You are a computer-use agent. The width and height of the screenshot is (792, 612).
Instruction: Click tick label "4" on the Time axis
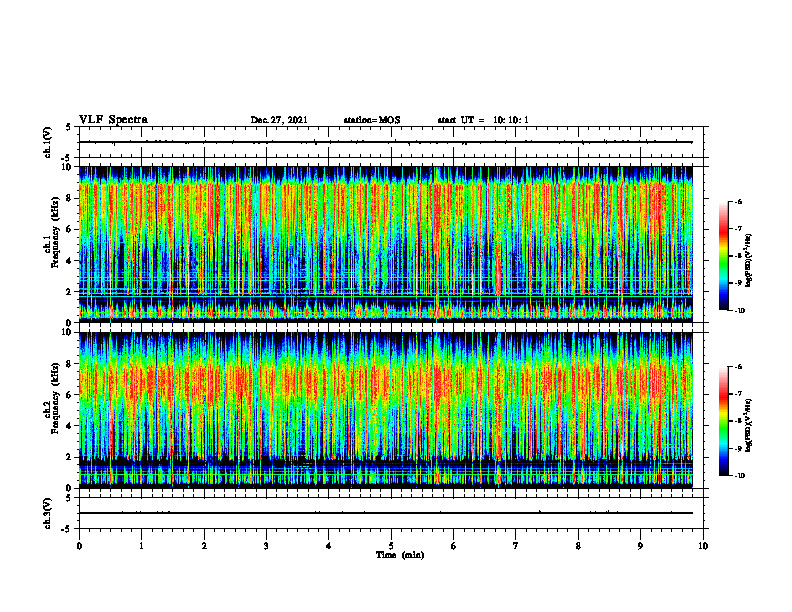coord(329,546)
